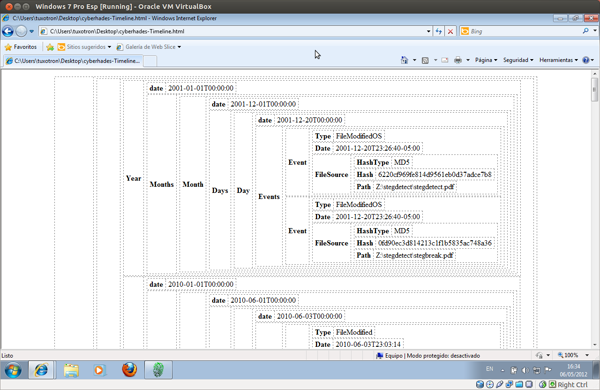Image resolution: width=600 pixels, height=390 pixels.
Task: Click the add to favorites bar icon
Action: (50, 47)
